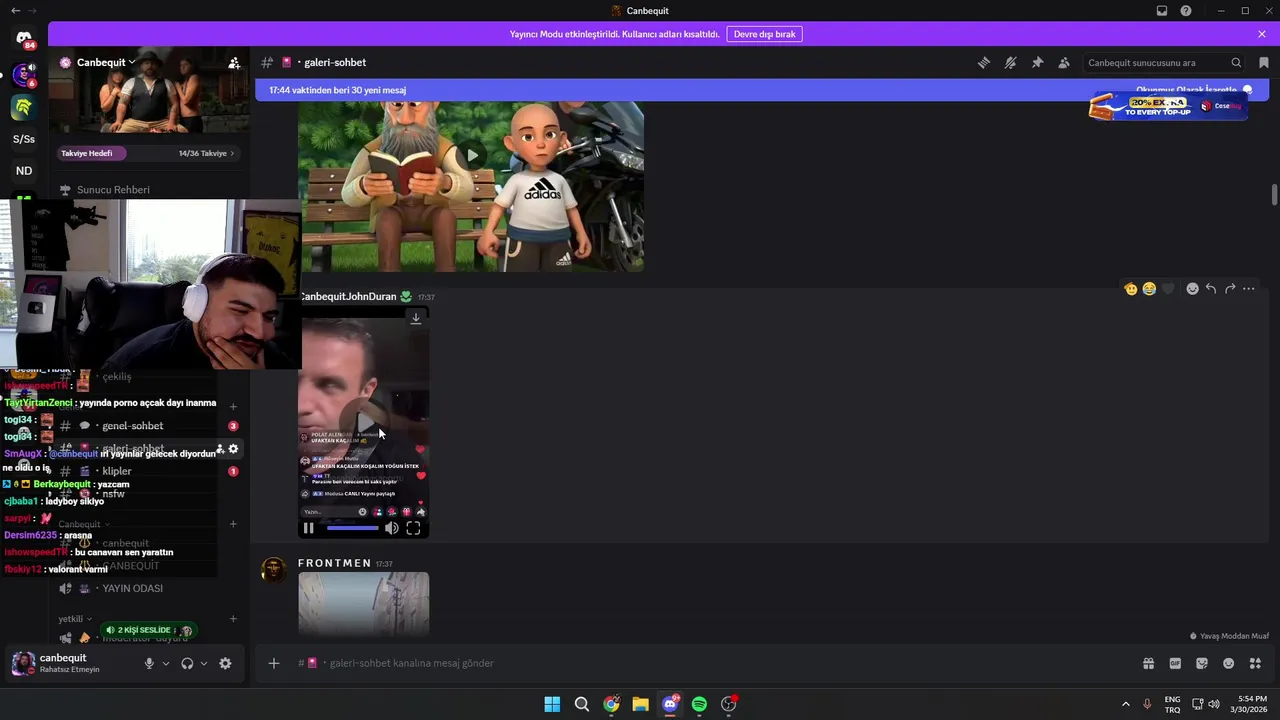Toggle video volume speaker icon
1280x720 pixels.
pyautogui.click(x=392, y=528)
